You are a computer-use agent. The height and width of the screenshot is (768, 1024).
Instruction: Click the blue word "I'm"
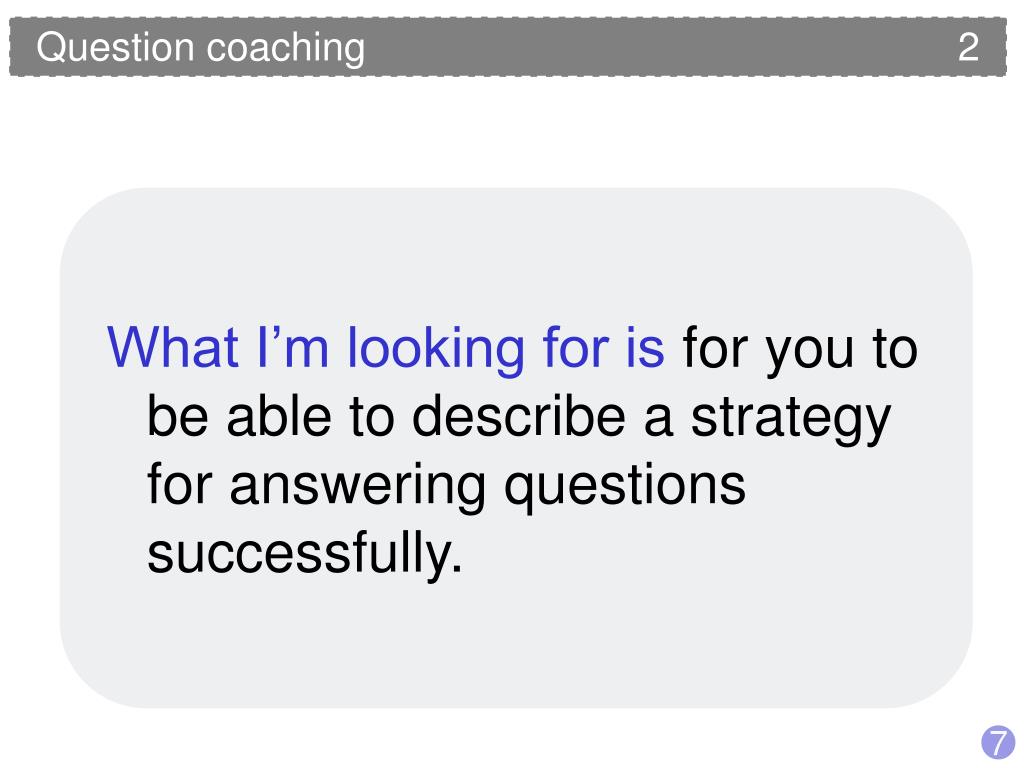[293, 348]
